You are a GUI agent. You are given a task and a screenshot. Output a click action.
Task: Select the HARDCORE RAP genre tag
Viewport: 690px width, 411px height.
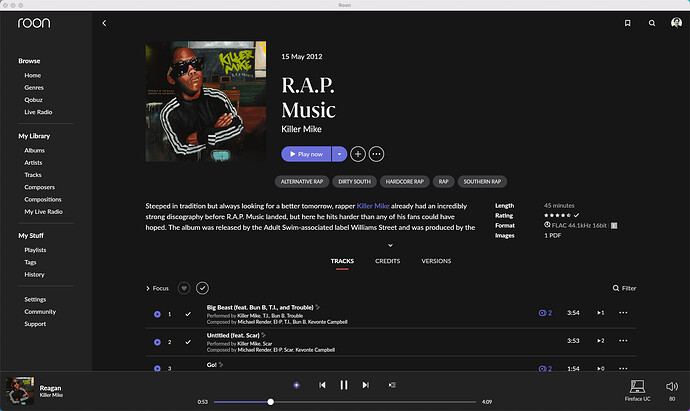click(404, 182)
